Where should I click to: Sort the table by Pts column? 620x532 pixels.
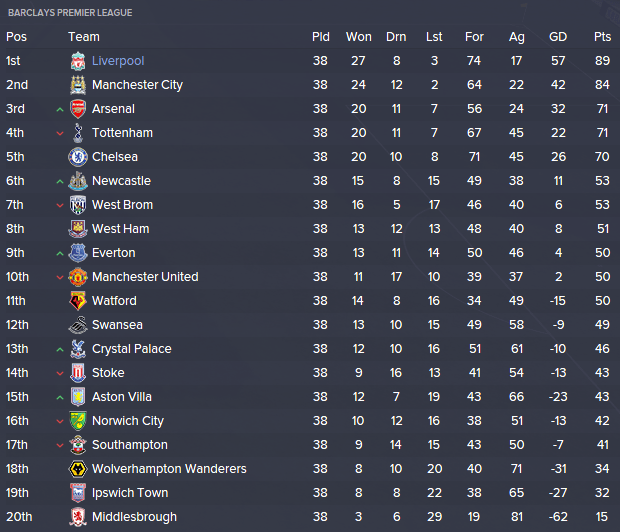click(602, 37)
